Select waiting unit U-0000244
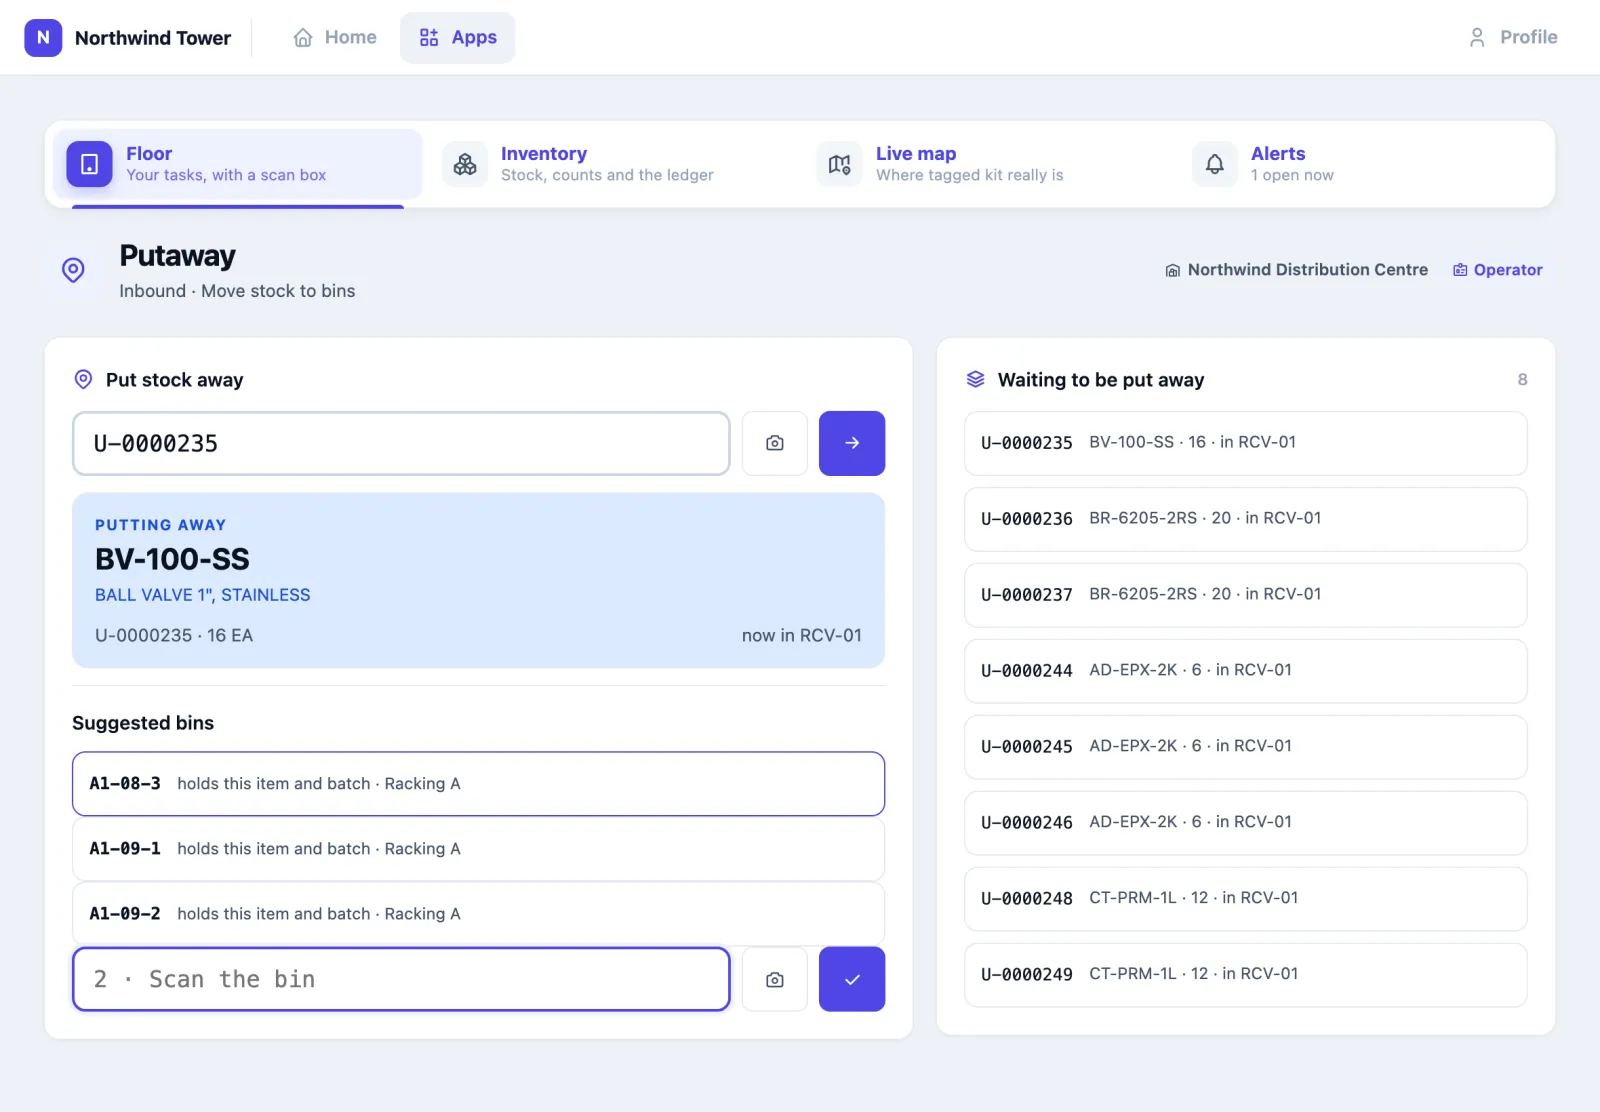The image size is (1600, 1112). coord(1246,671)
